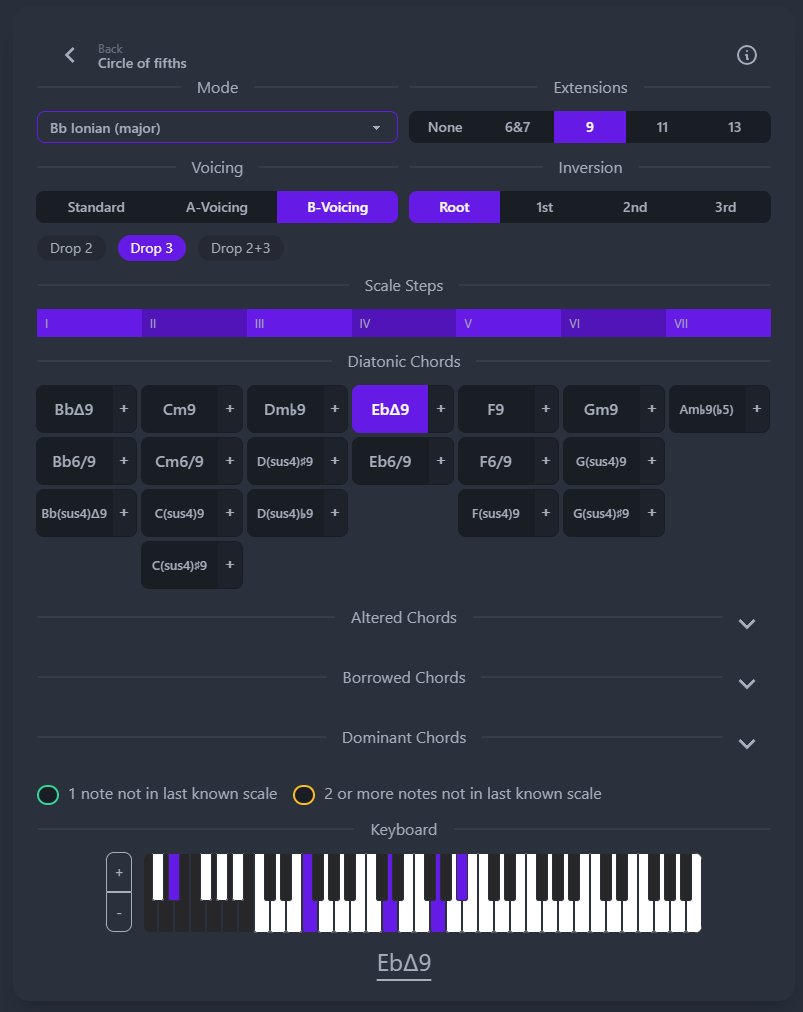The width and height of the screenshot is (803, 1012).
Task: Add Gm9 chord using its plus icon
Action: [652, 409]
